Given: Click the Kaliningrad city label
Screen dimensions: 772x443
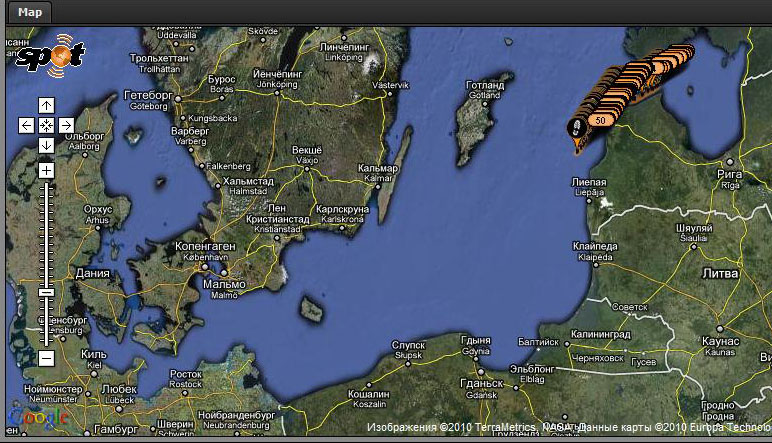Looking at the screenshot, I should [598, 335].
